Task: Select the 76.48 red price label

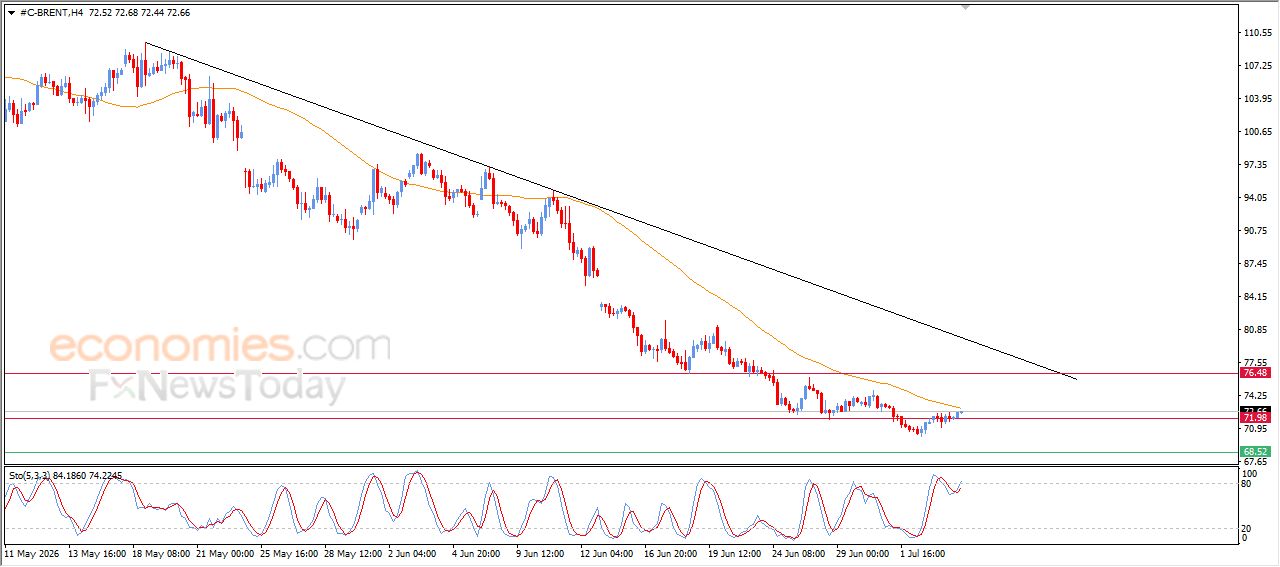Action: tap(1254, 372)
